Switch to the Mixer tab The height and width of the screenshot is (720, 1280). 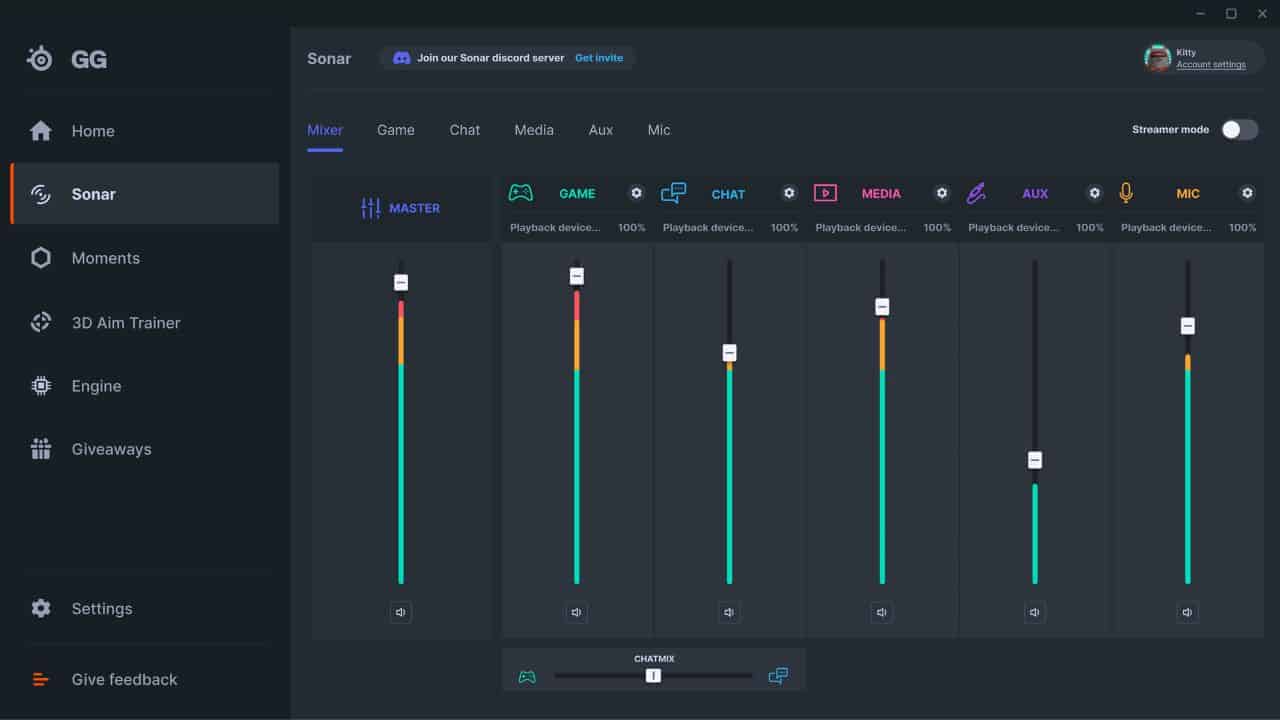coord(325,130)
